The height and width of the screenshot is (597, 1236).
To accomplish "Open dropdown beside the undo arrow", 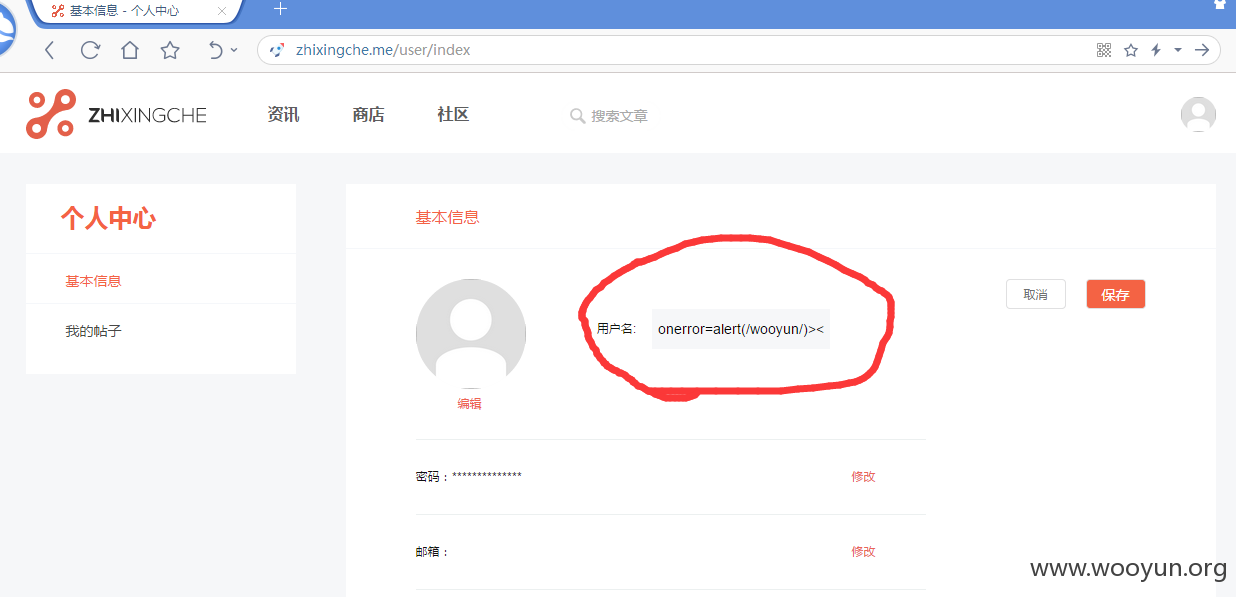I will tap(234, 50).
